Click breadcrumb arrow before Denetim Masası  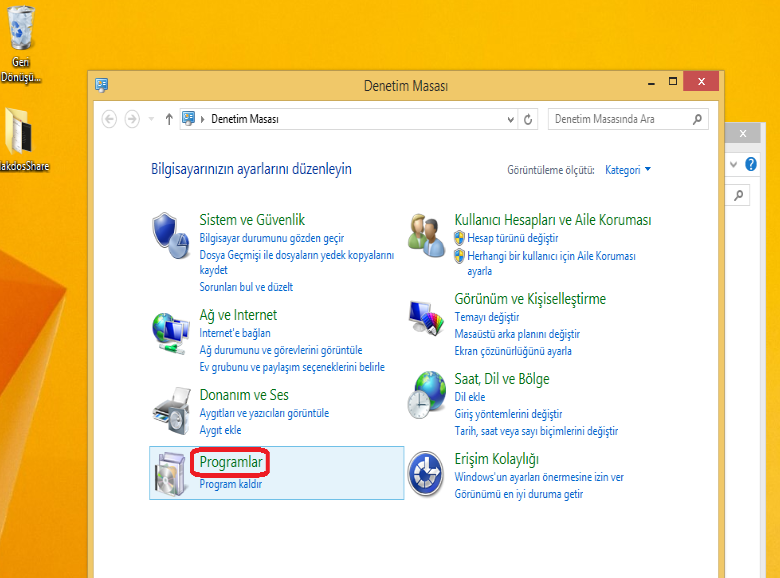pyautogui.click(x=203, y=119)
